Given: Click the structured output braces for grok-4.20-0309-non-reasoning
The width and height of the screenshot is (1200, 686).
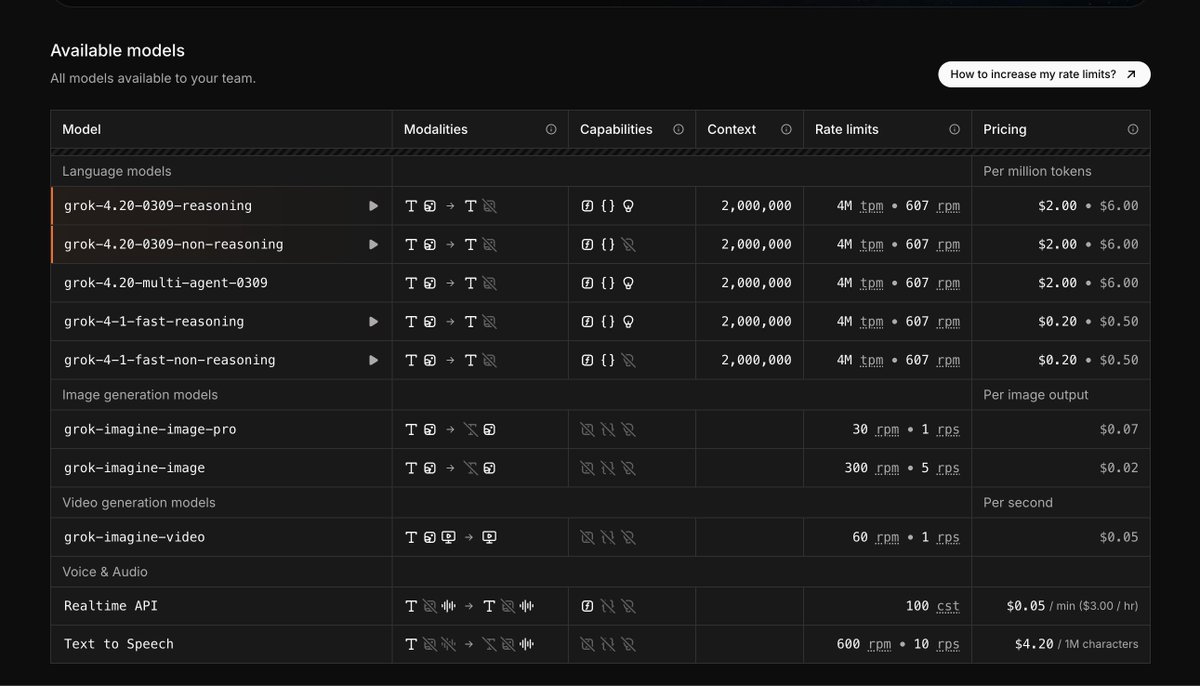Looking at the screenshot, I should [x=607, y=244].
